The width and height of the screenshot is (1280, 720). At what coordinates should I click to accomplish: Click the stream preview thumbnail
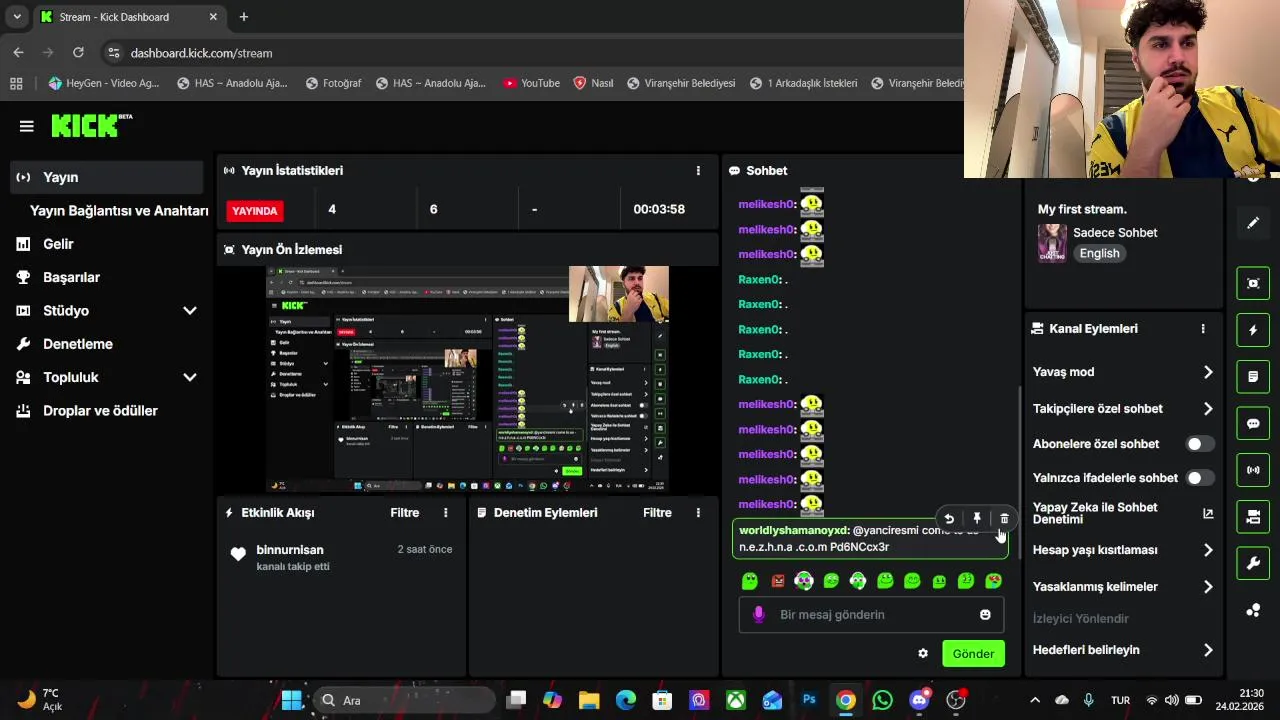click(x=467, y=379)
